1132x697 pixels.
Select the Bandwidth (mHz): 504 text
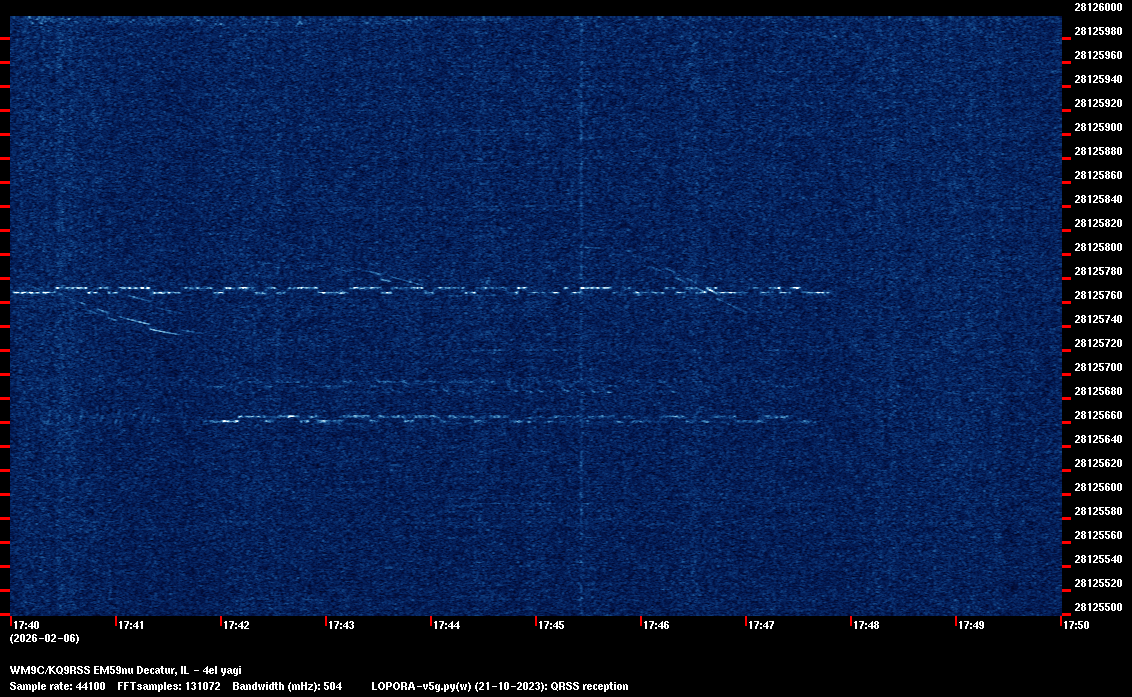click(287, 686)
